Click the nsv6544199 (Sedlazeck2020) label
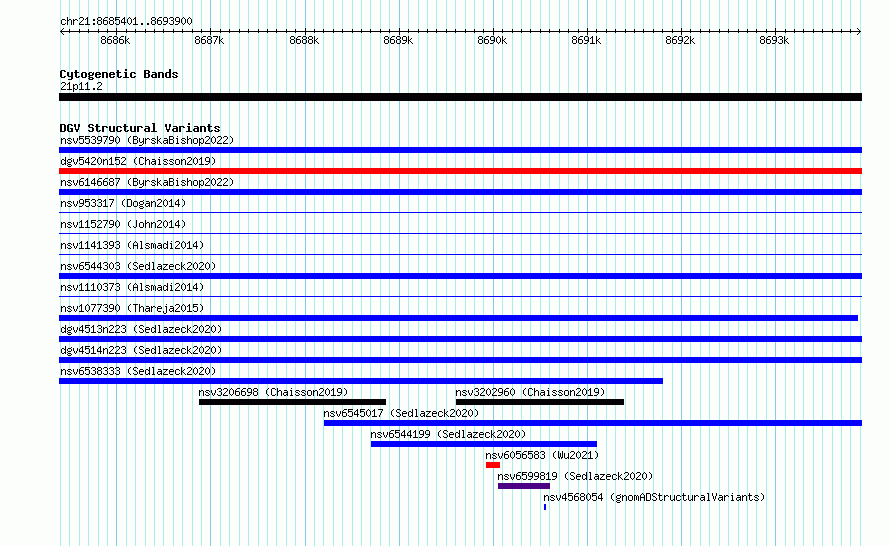The image size is (890, 546). point(448,434)
